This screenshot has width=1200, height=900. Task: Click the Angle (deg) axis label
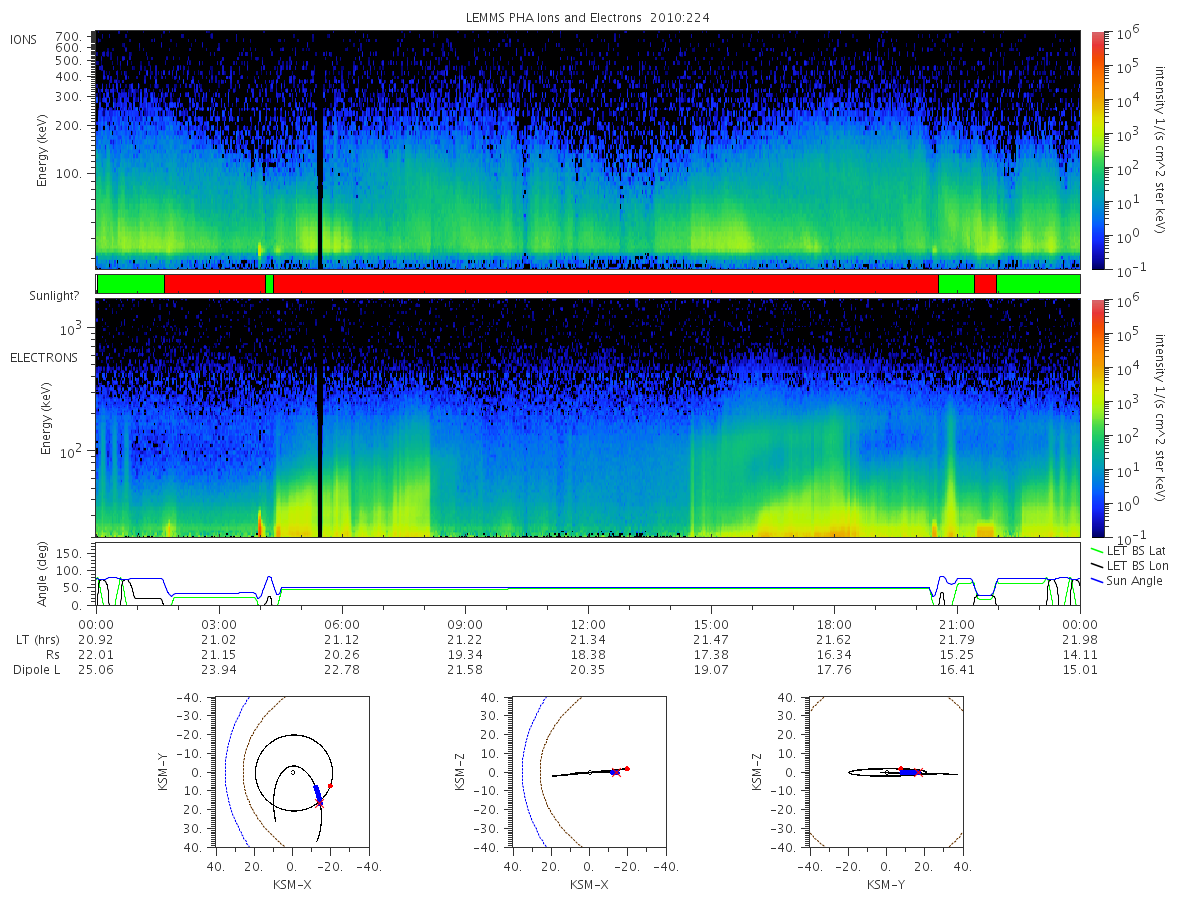pyautogui.click(x=45, y=577)
